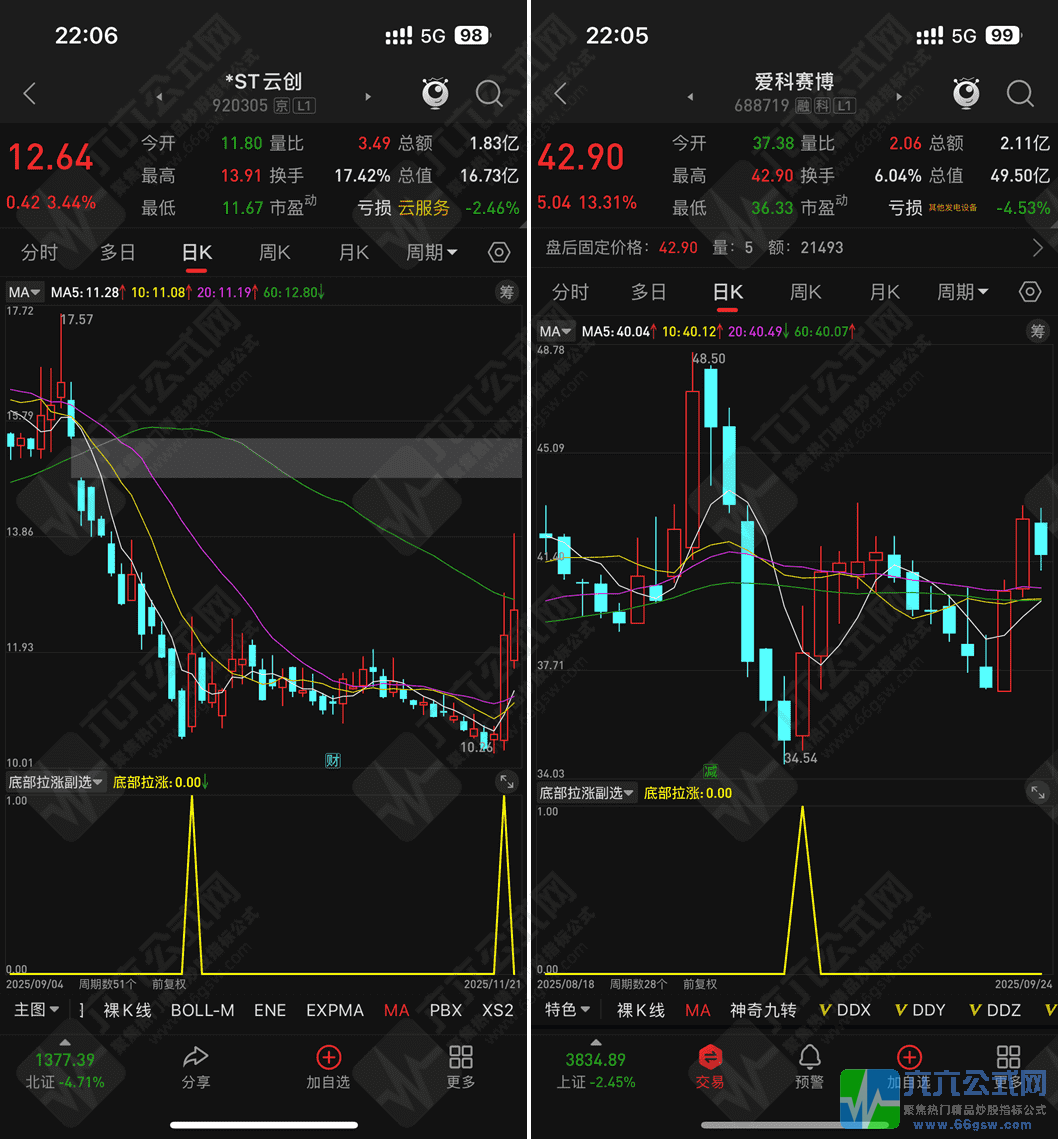Expand the sub-chart fullscreen icon on the *ST云创 chart
1058x1139 pixels.
pyautogui.click(x=506, y=782)
